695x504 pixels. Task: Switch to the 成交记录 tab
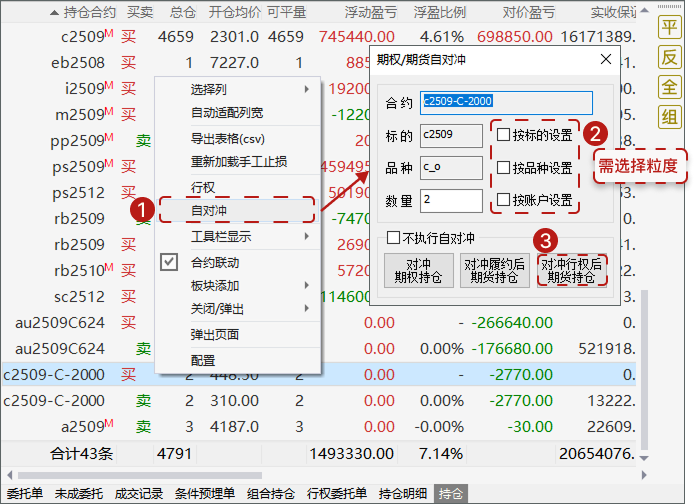(x=138, y=494)
